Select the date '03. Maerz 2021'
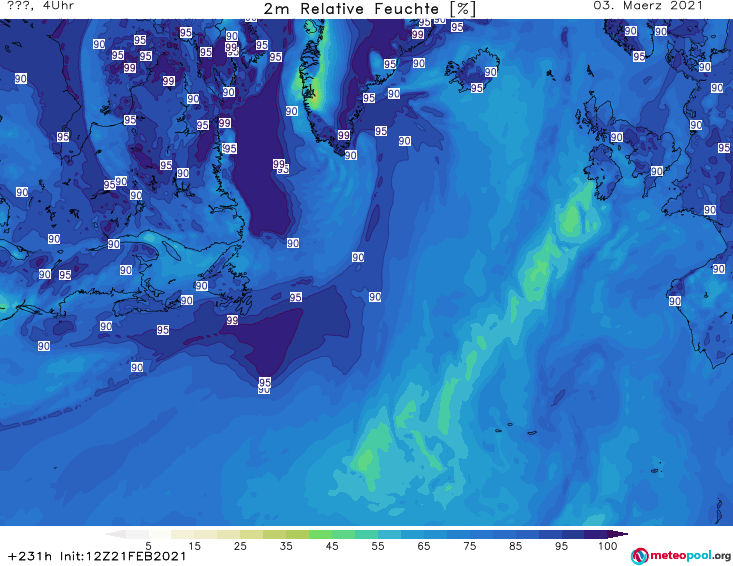Viewport: 733px width, 566px height. [x=648, y=6]
